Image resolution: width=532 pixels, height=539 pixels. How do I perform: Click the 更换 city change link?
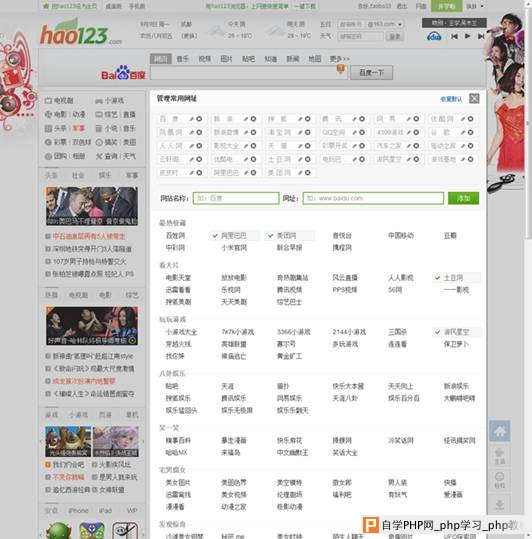189,36
